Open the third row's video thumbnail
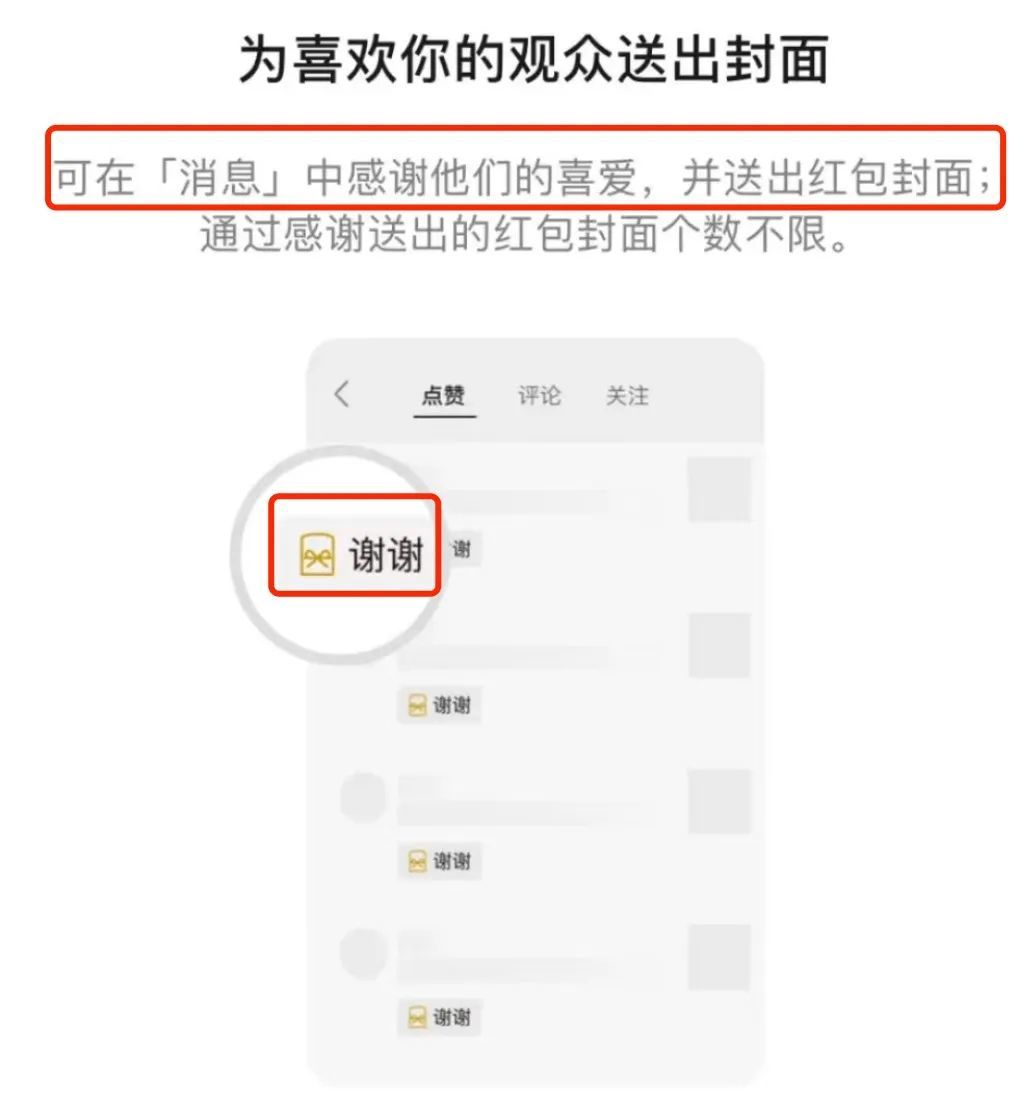This screenshot has width=1014, height=1108. 719,801
